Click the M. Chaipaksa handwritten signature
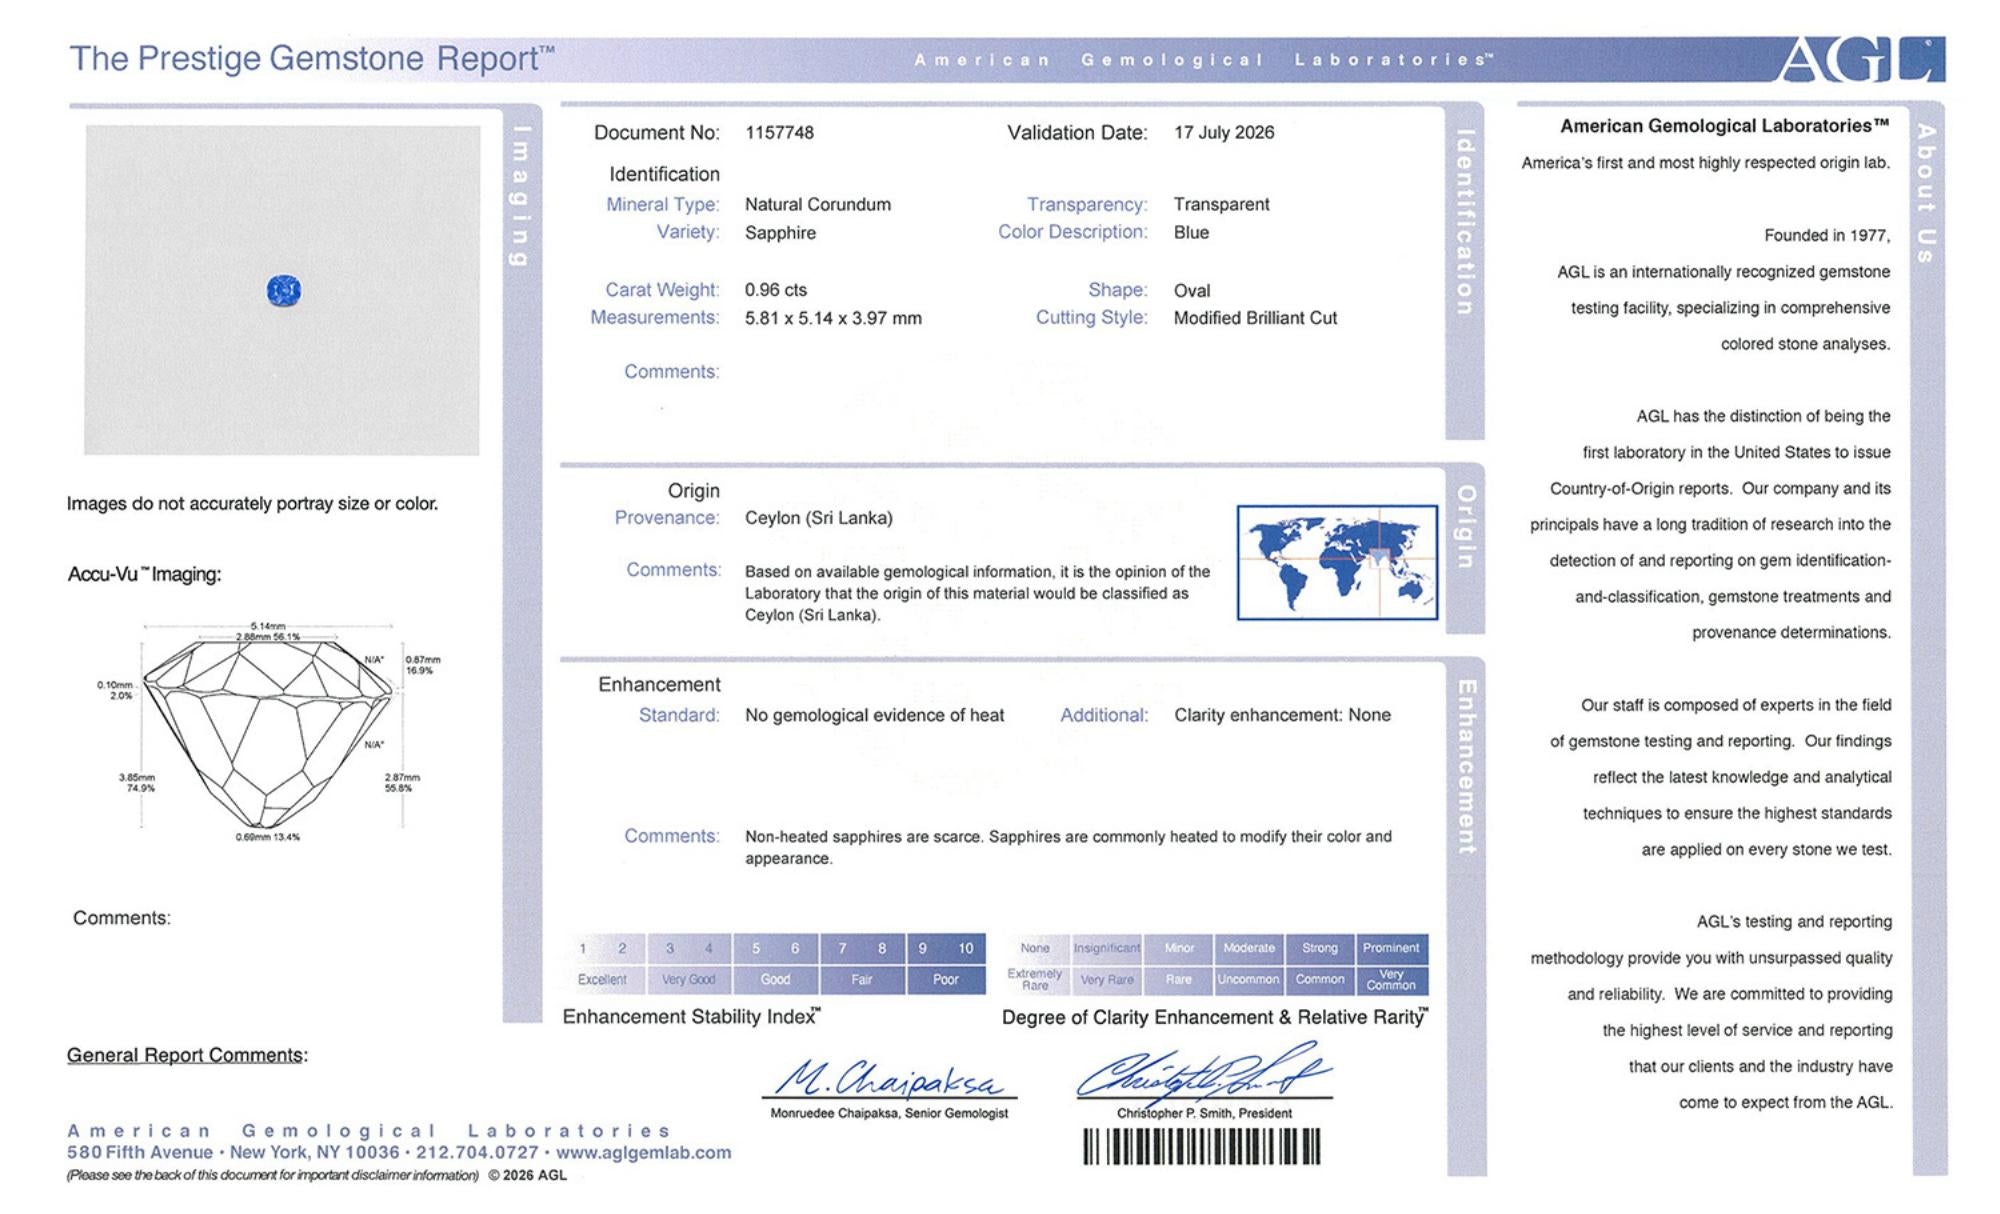 [889, 1080]
